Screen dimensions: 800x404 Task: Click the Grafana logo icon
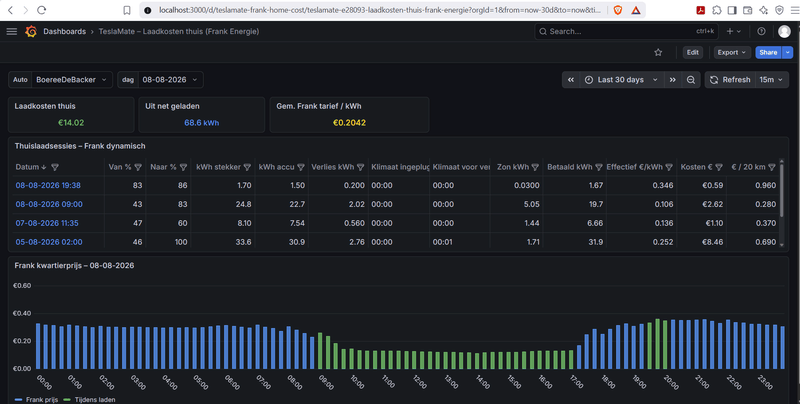tap(31, 32)
